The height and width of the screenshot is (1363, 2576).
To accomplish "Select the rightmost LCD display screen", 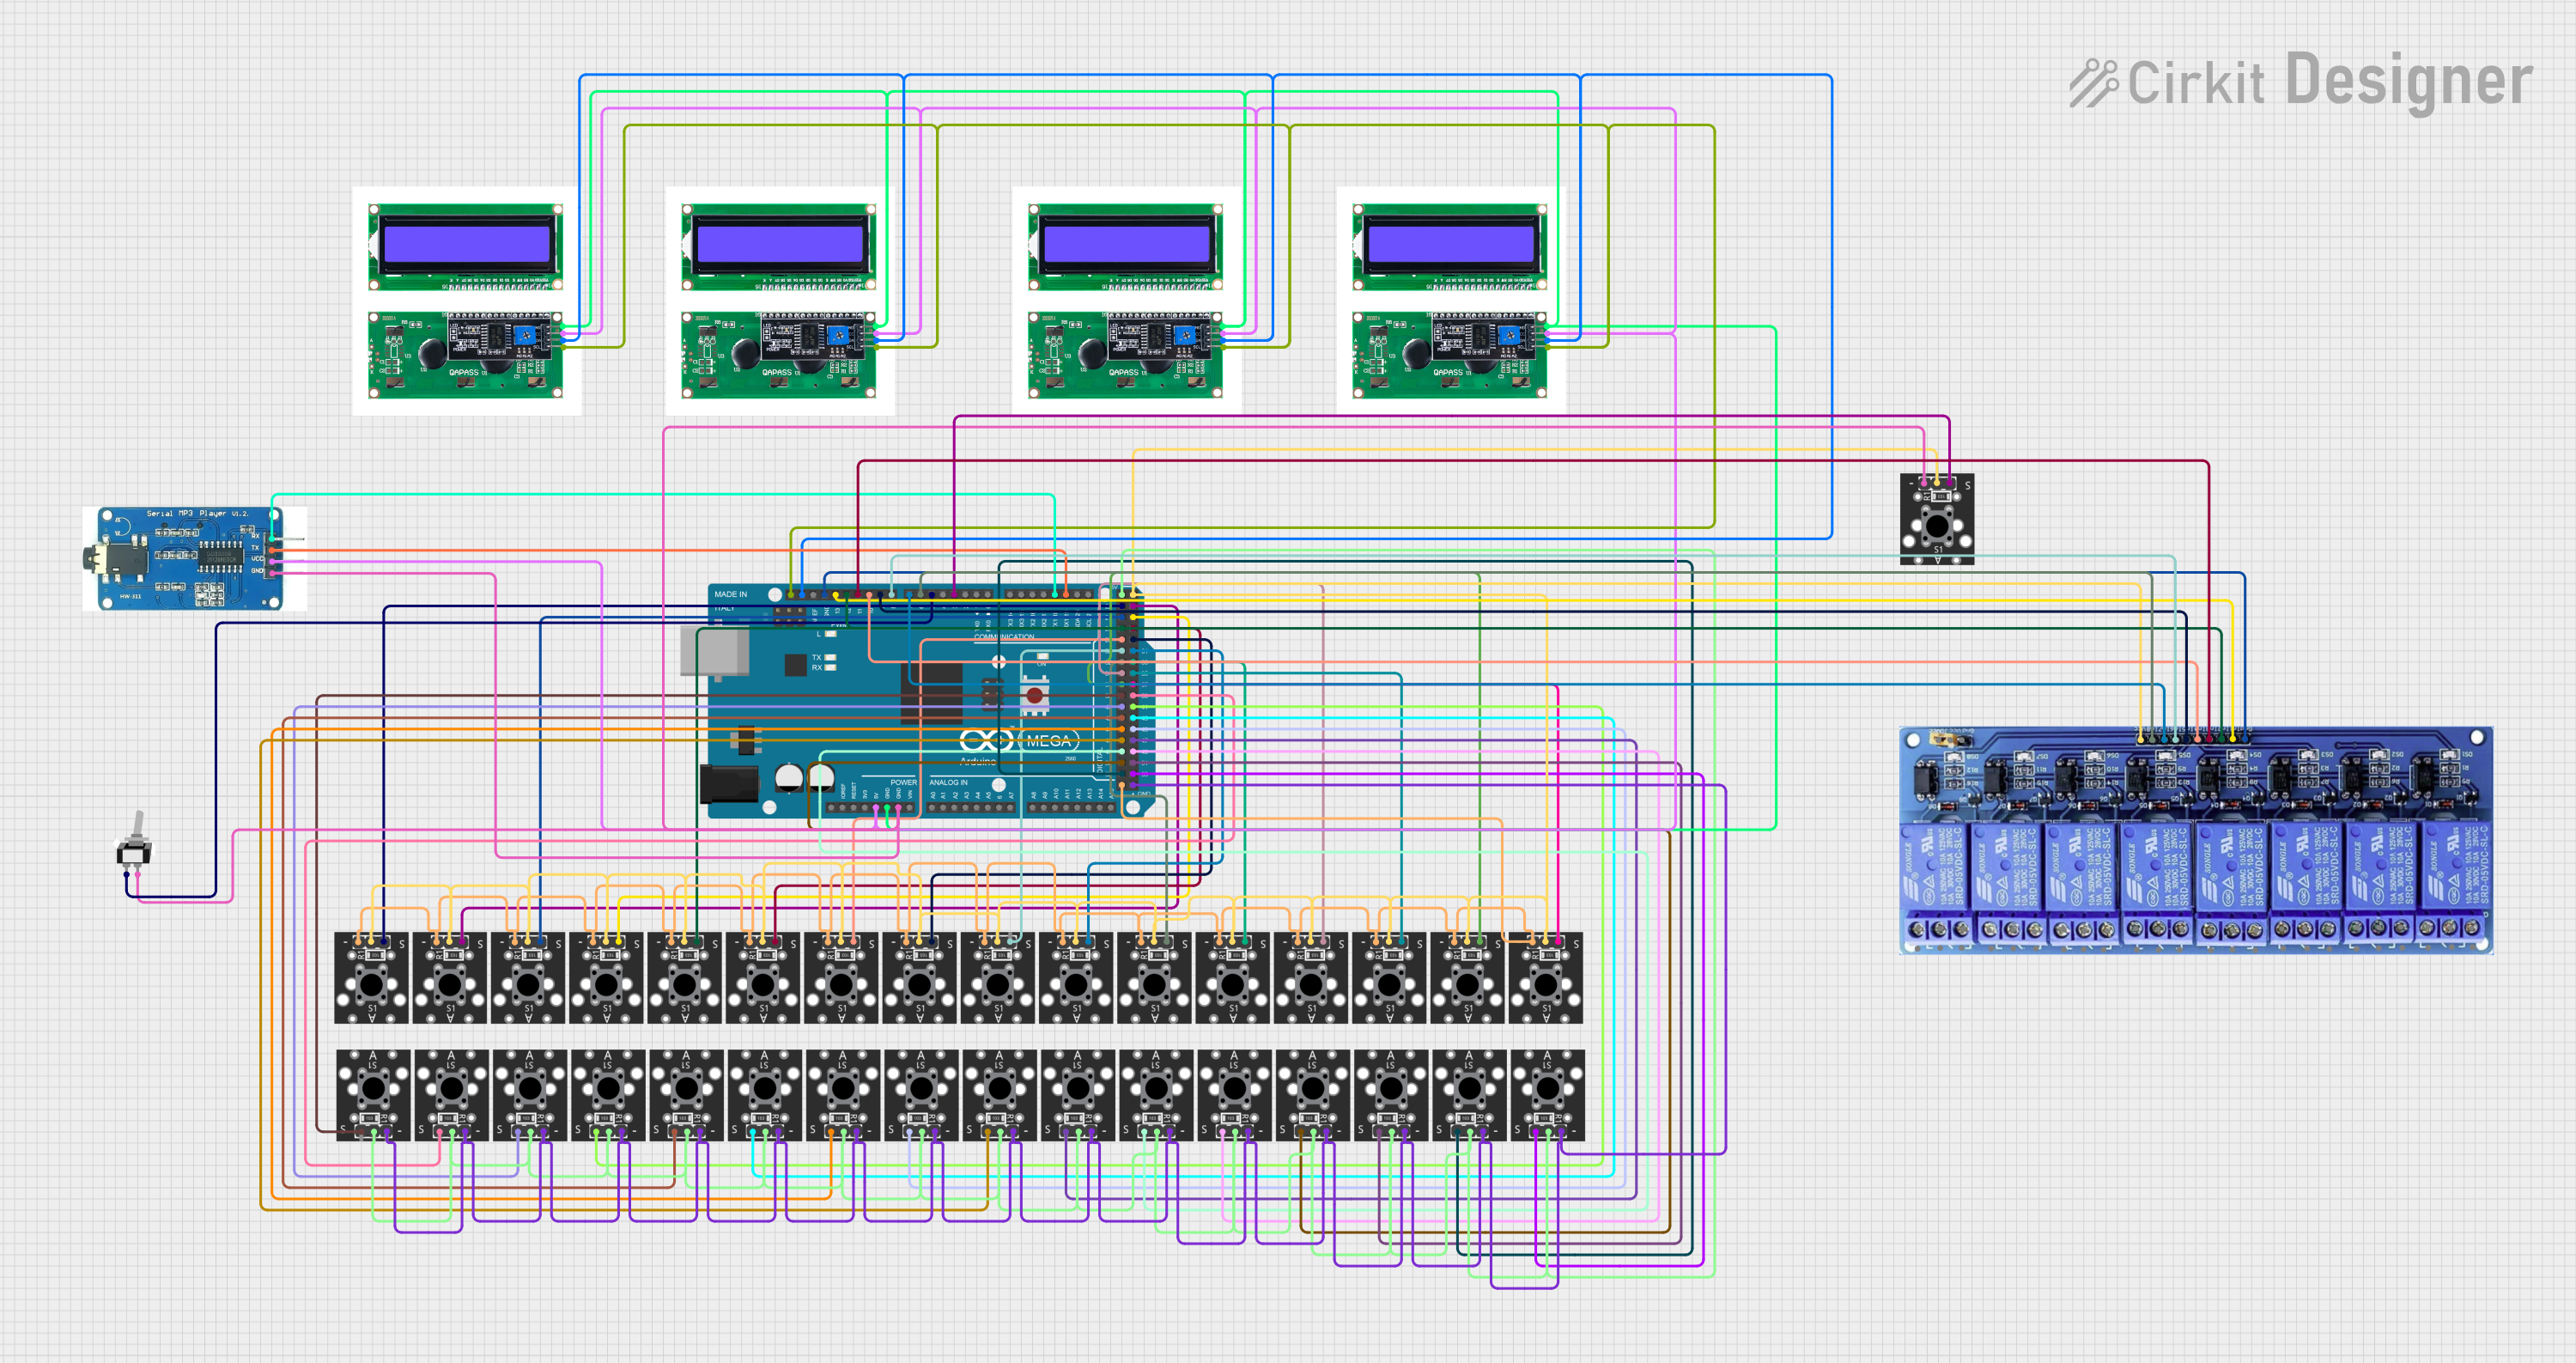I will [x=1450, y=246].
